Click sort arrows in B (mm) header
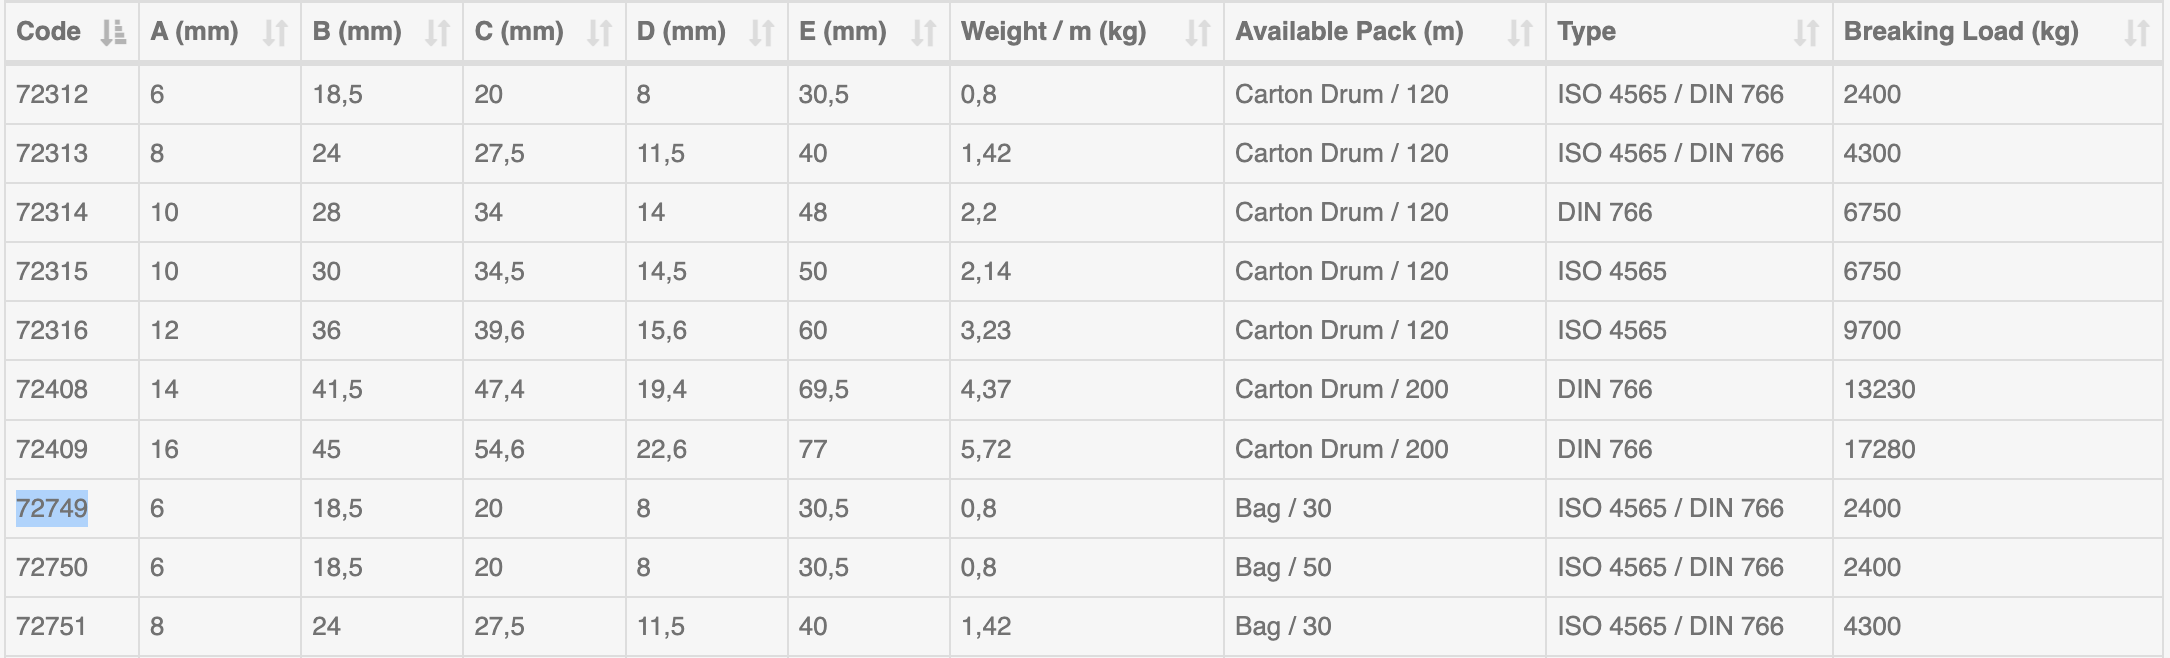 click(x=437, y=33)
